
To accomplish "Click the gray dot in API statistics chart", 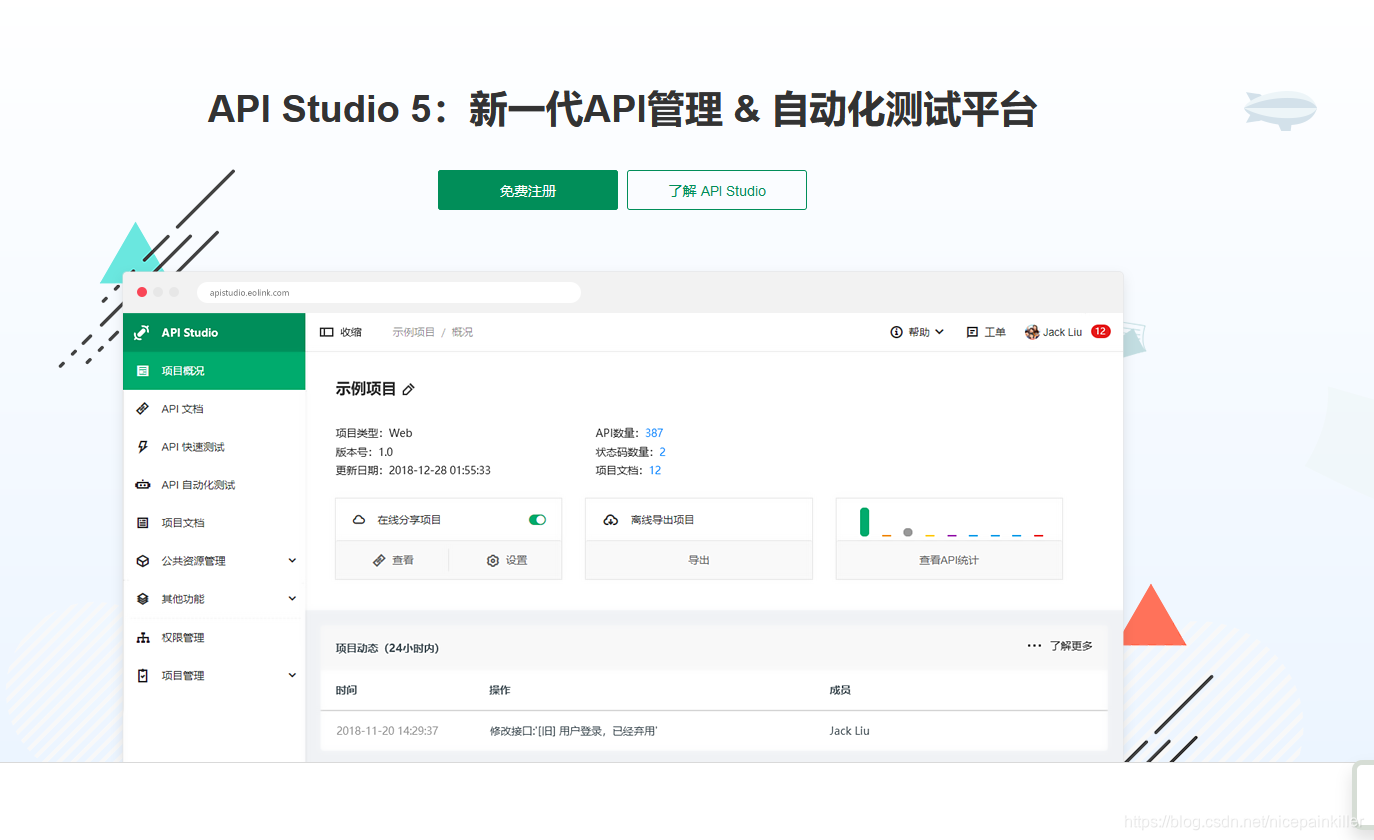I will [x=908, y=532].
